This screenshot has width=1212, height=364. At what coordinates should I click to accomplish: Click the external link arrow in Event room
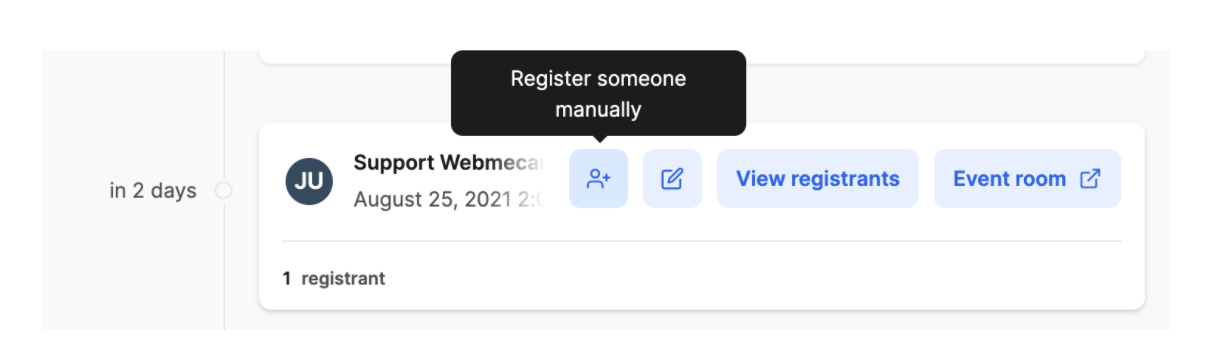point(1090,179)
